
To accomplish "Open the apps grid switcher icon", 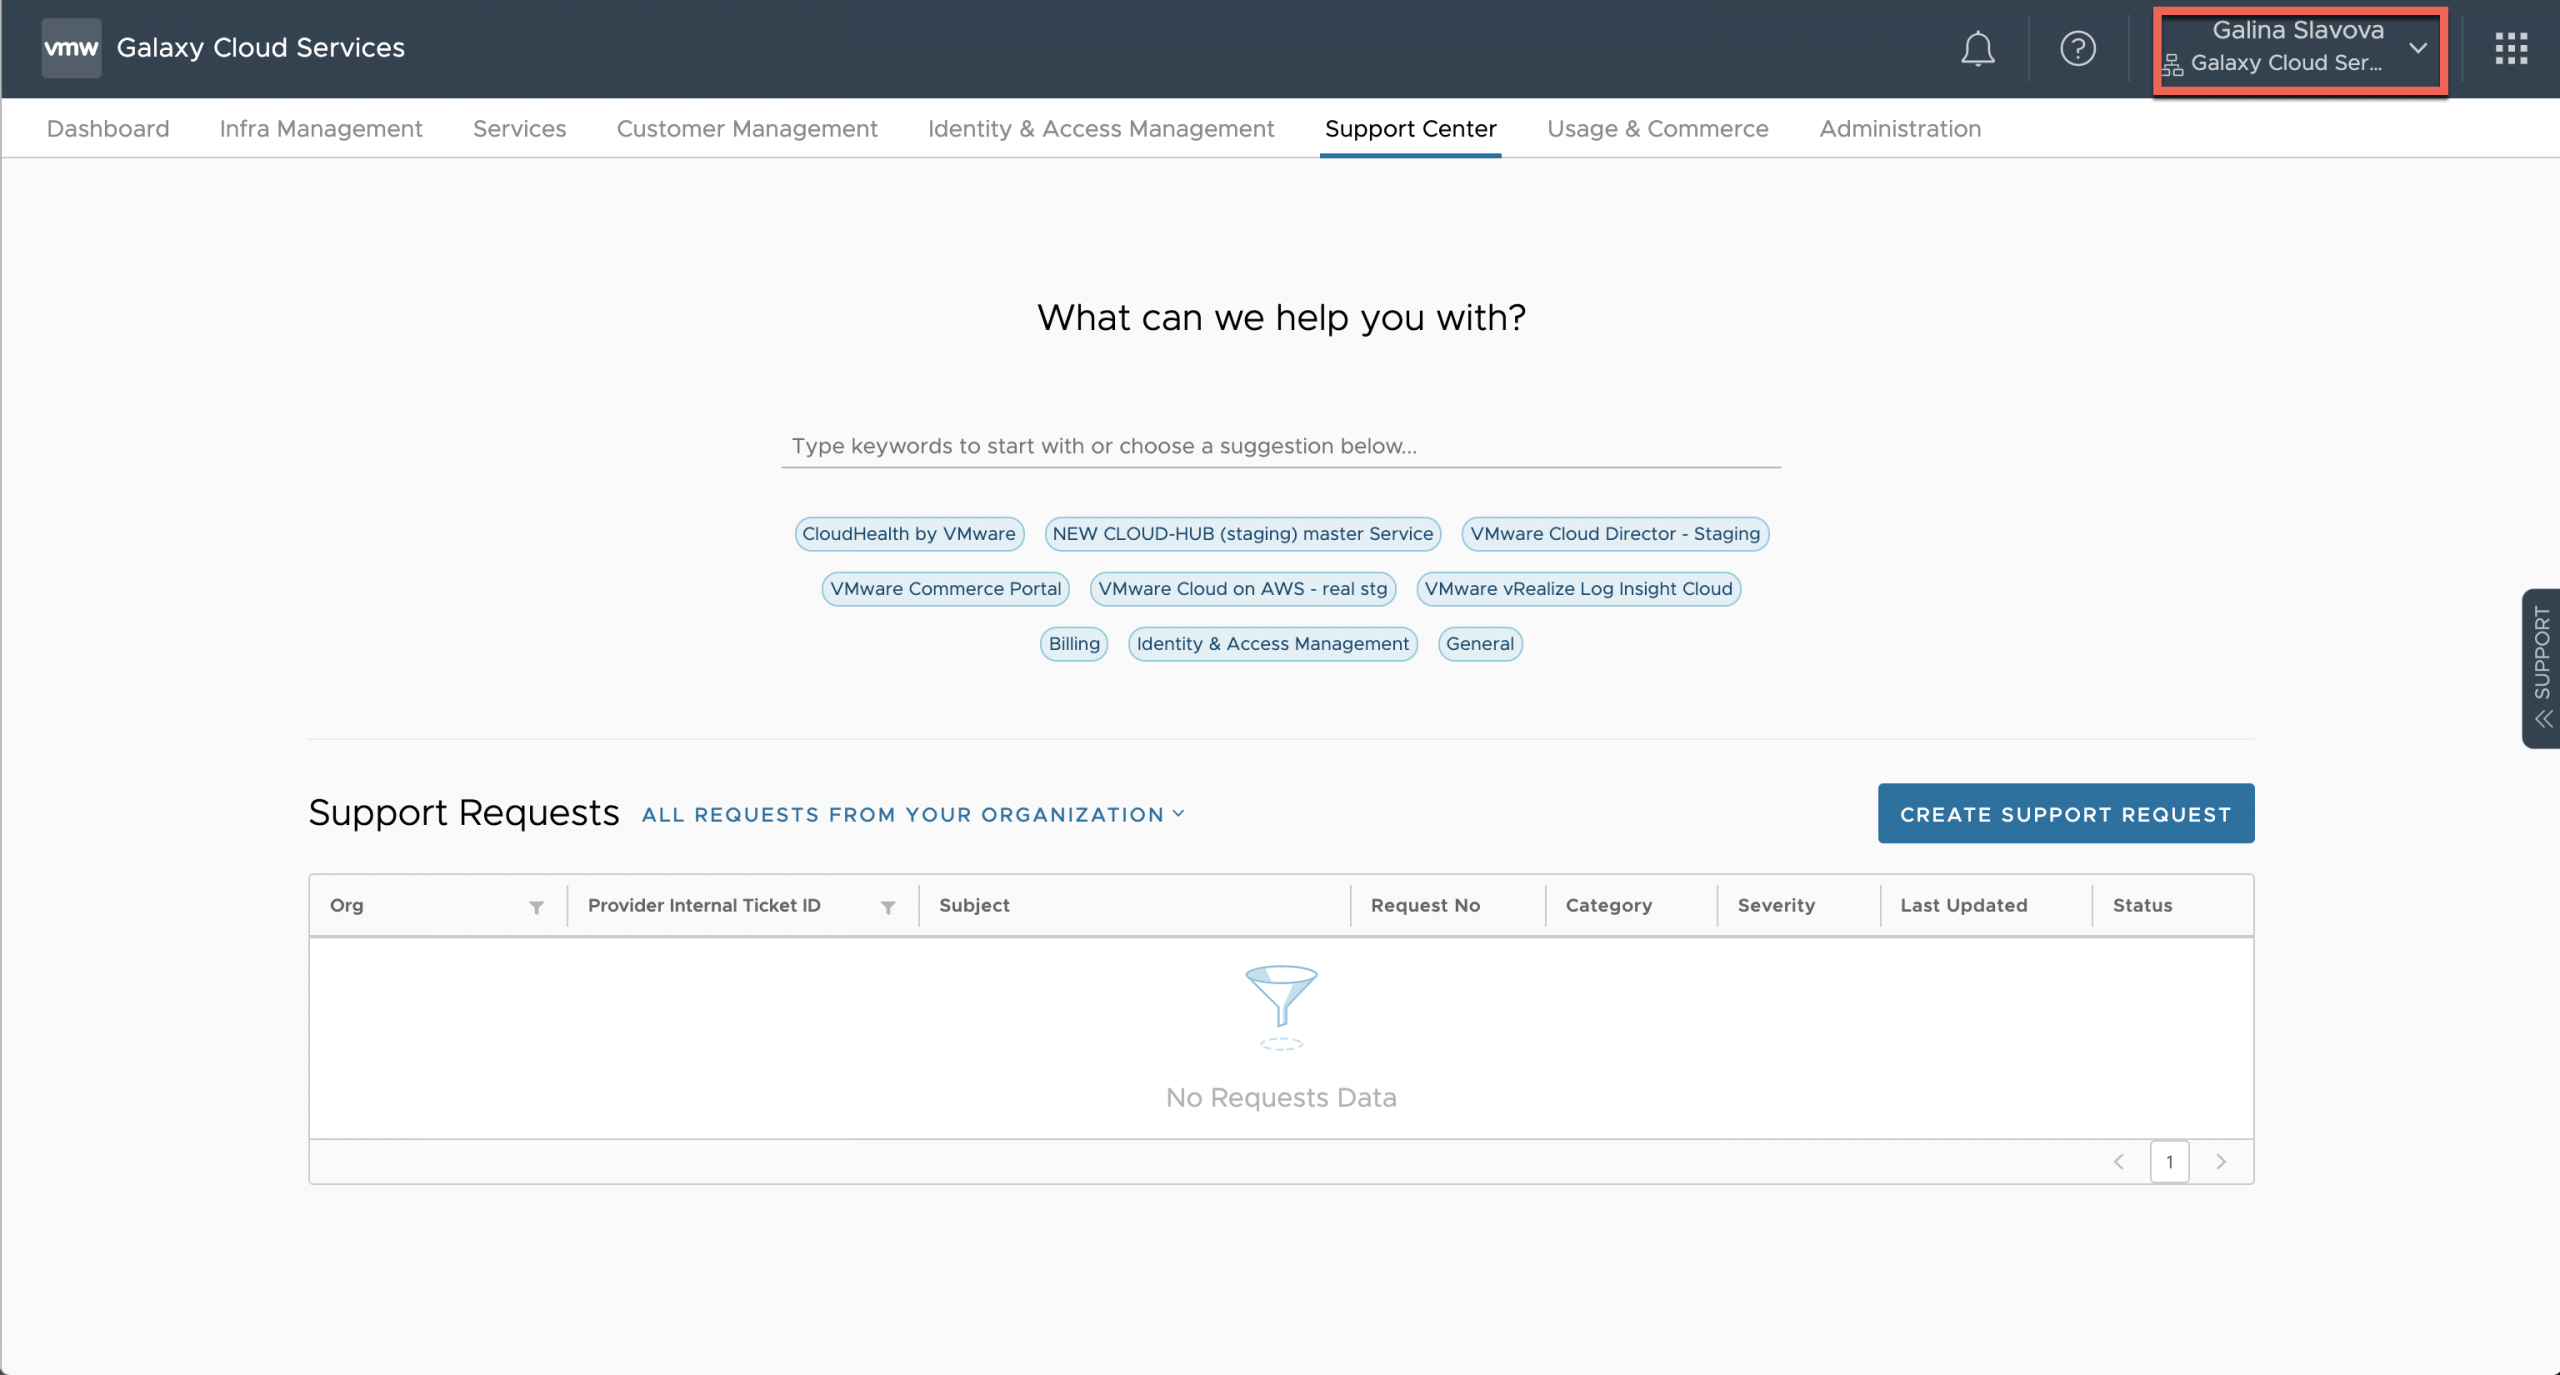I will [2510, 48].
